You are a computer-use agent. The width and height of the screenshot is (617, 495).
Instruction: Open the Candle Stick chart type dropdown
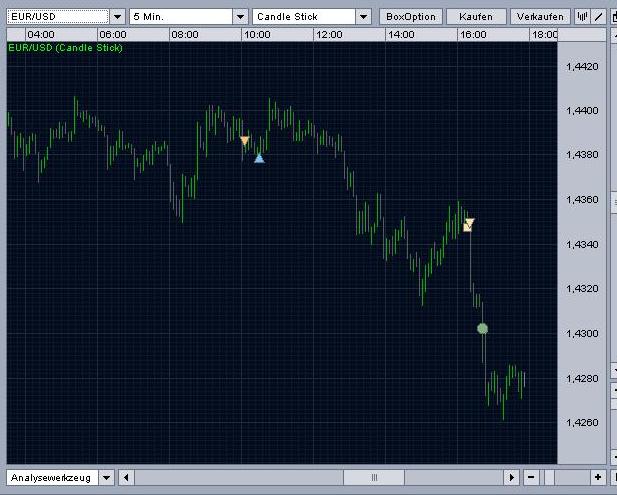coord(364,17)
